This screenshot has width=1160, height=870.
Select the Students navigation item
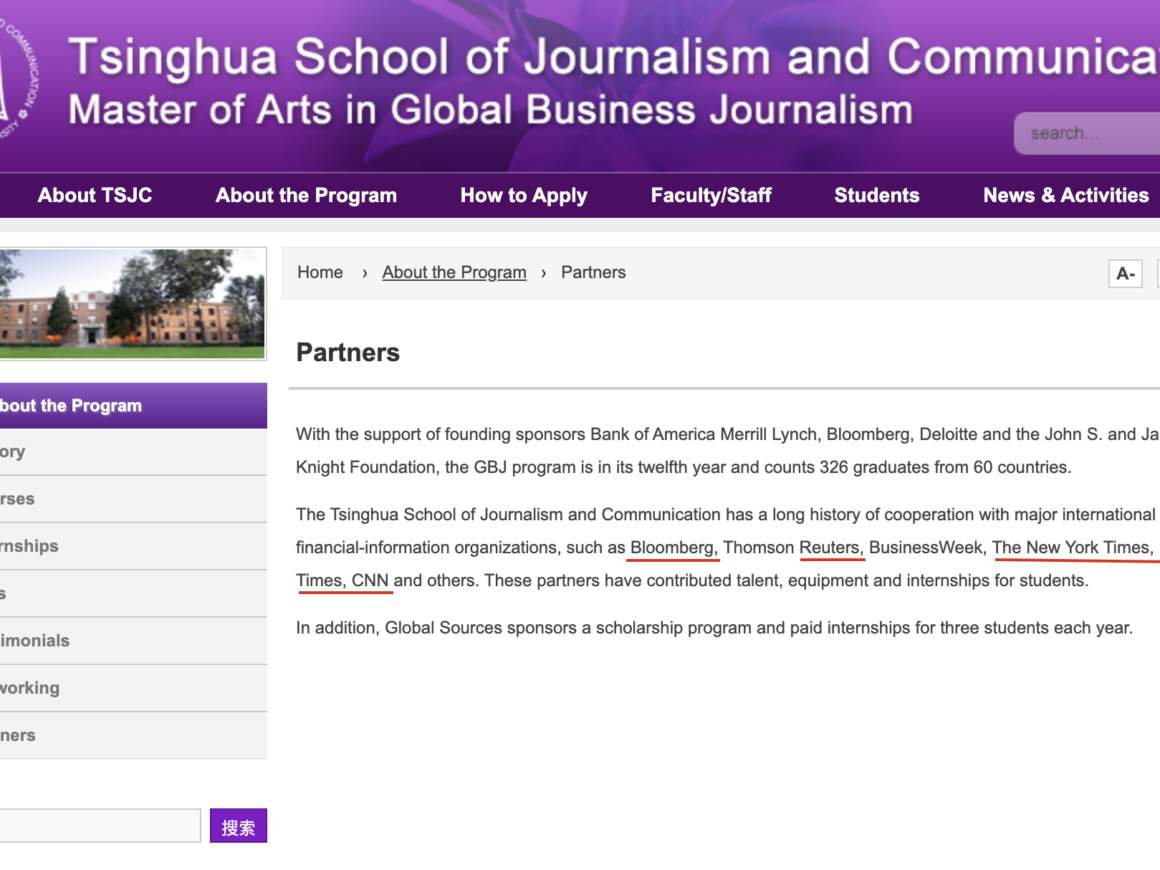(x=876, y=195)
